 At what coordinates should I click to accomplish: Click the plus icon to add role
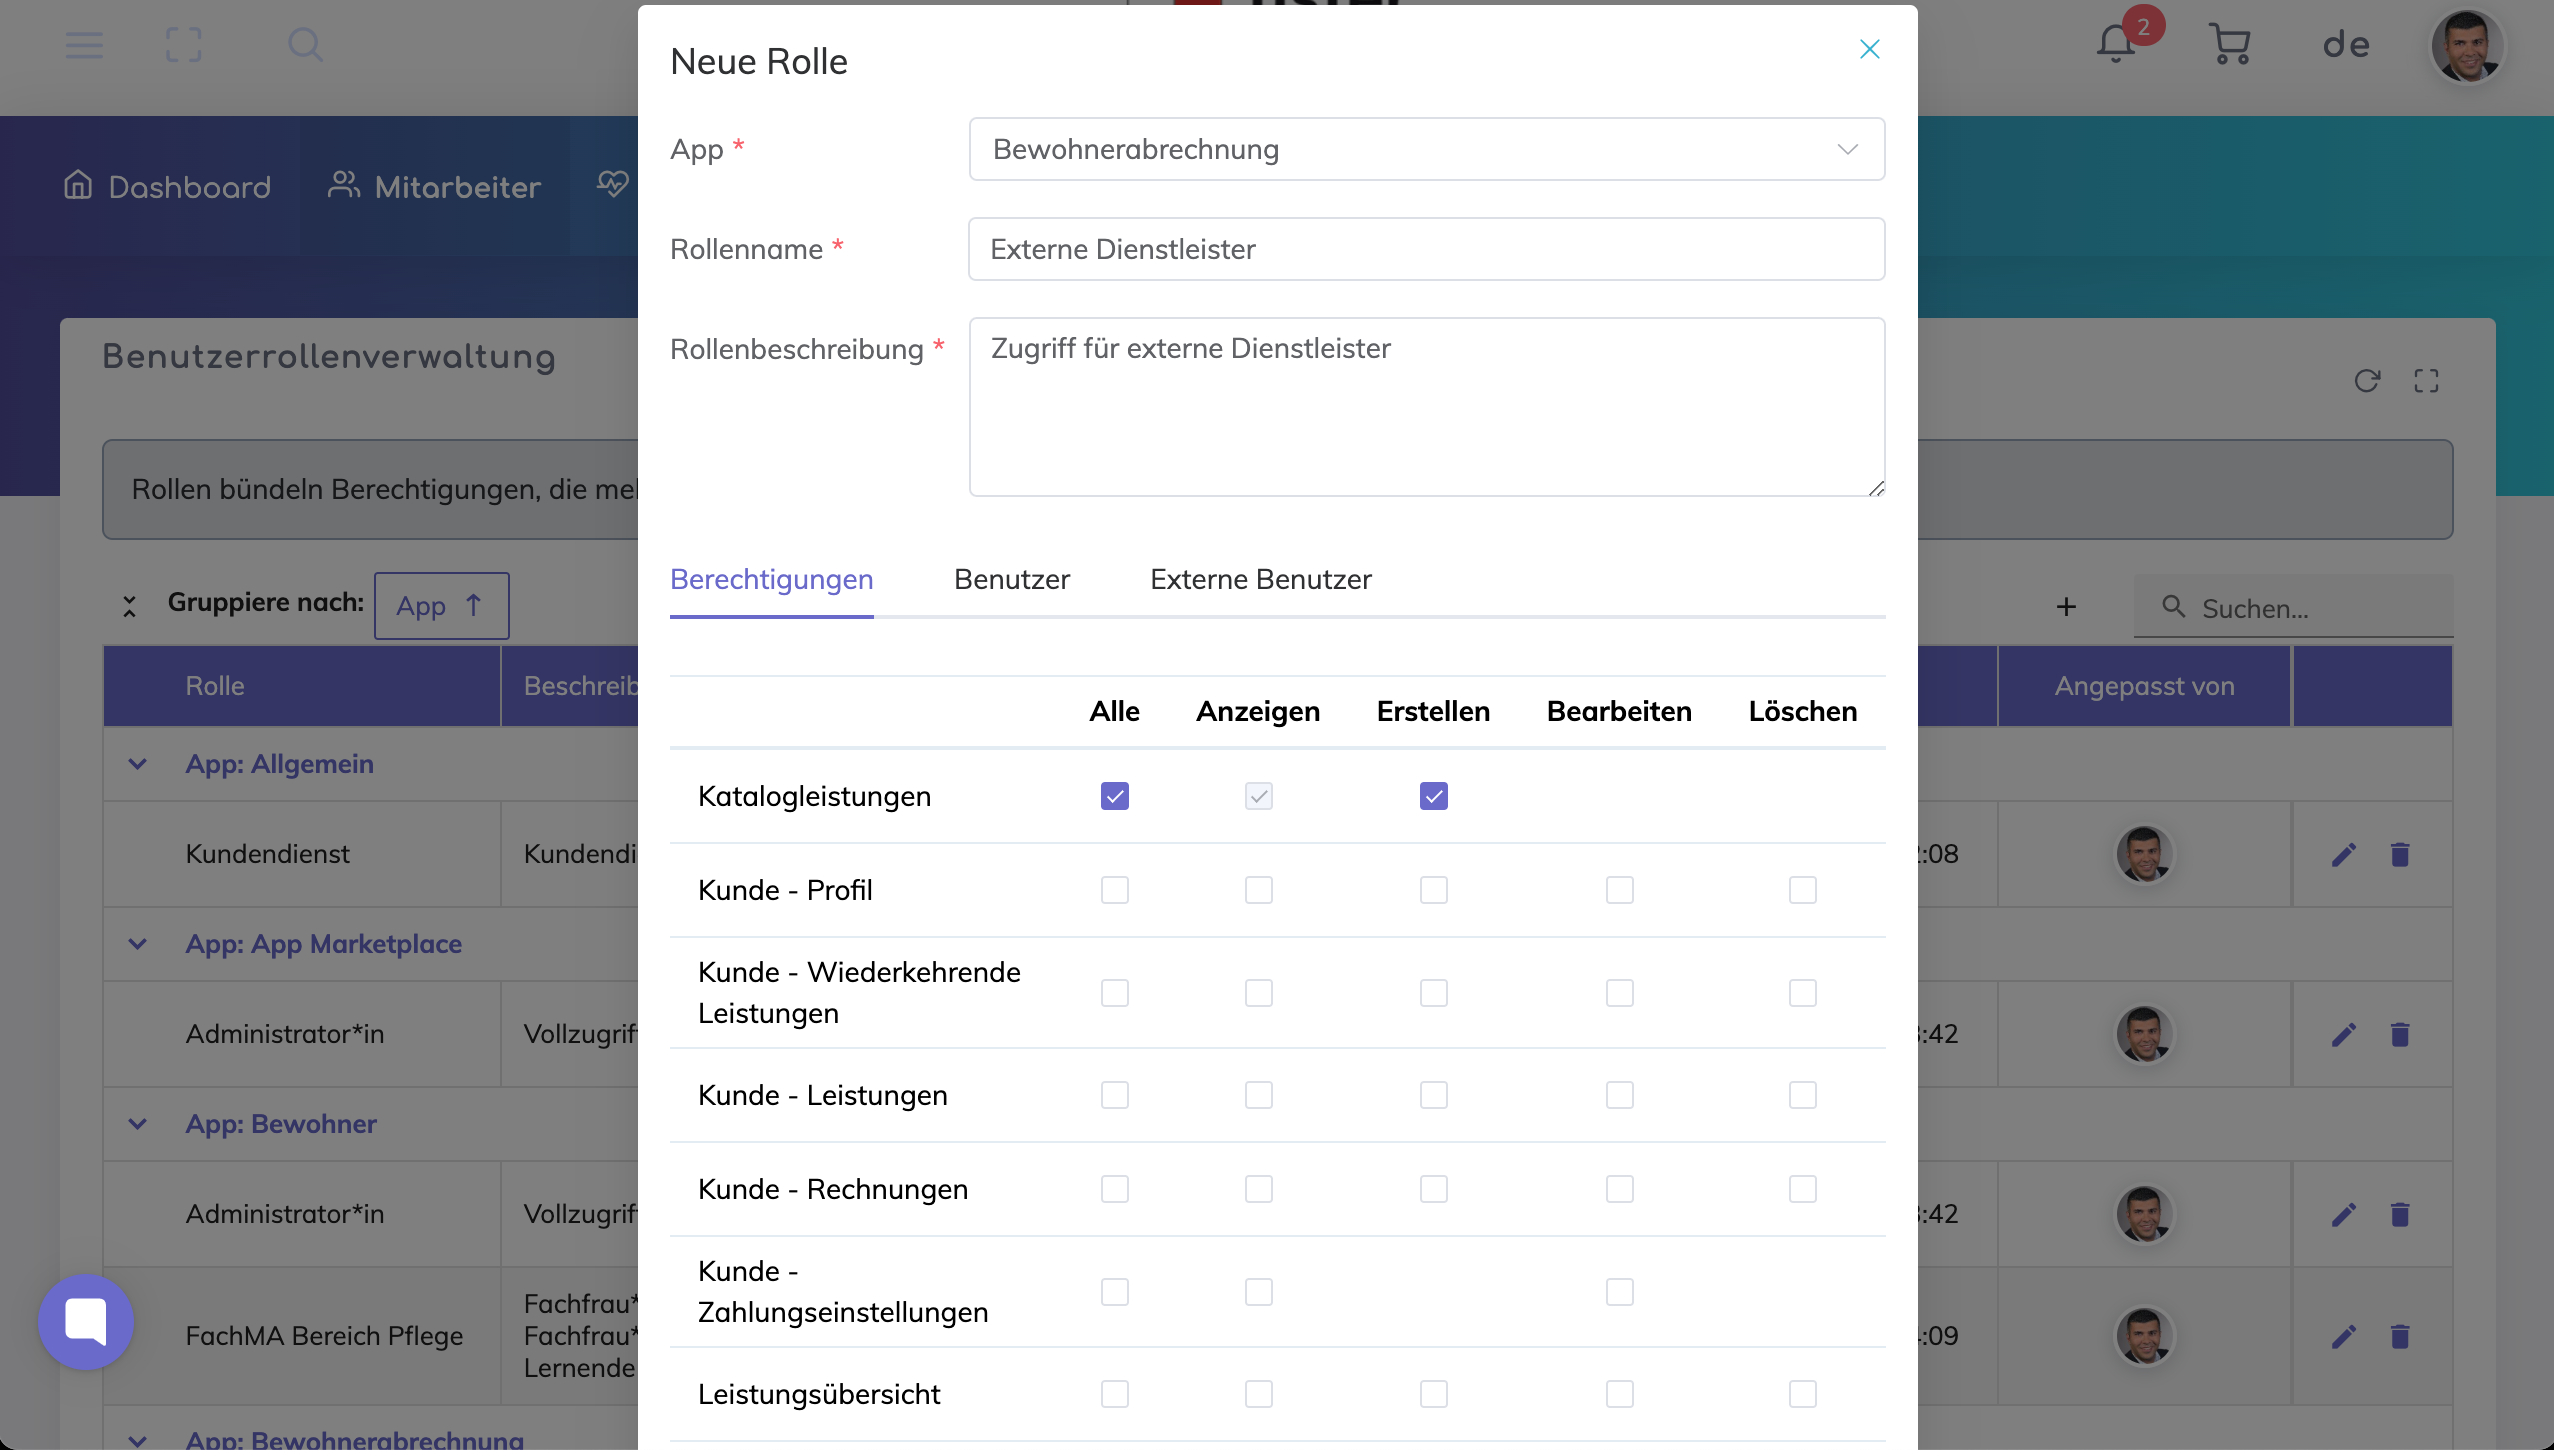2066,607
